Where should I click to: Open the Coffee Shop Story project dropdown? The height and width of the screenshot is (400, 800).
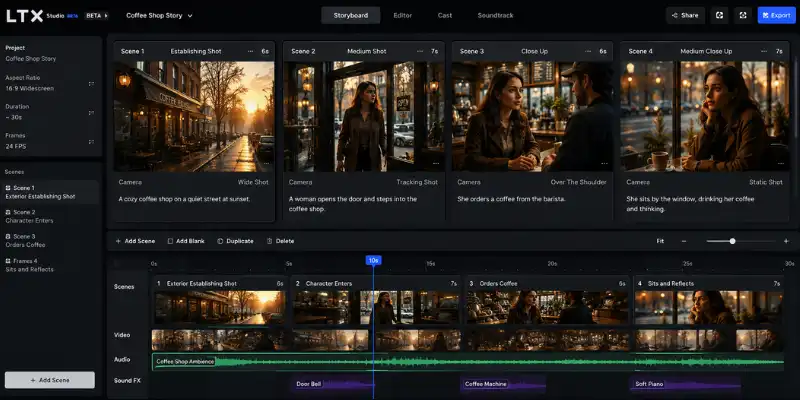pos(159,16)
